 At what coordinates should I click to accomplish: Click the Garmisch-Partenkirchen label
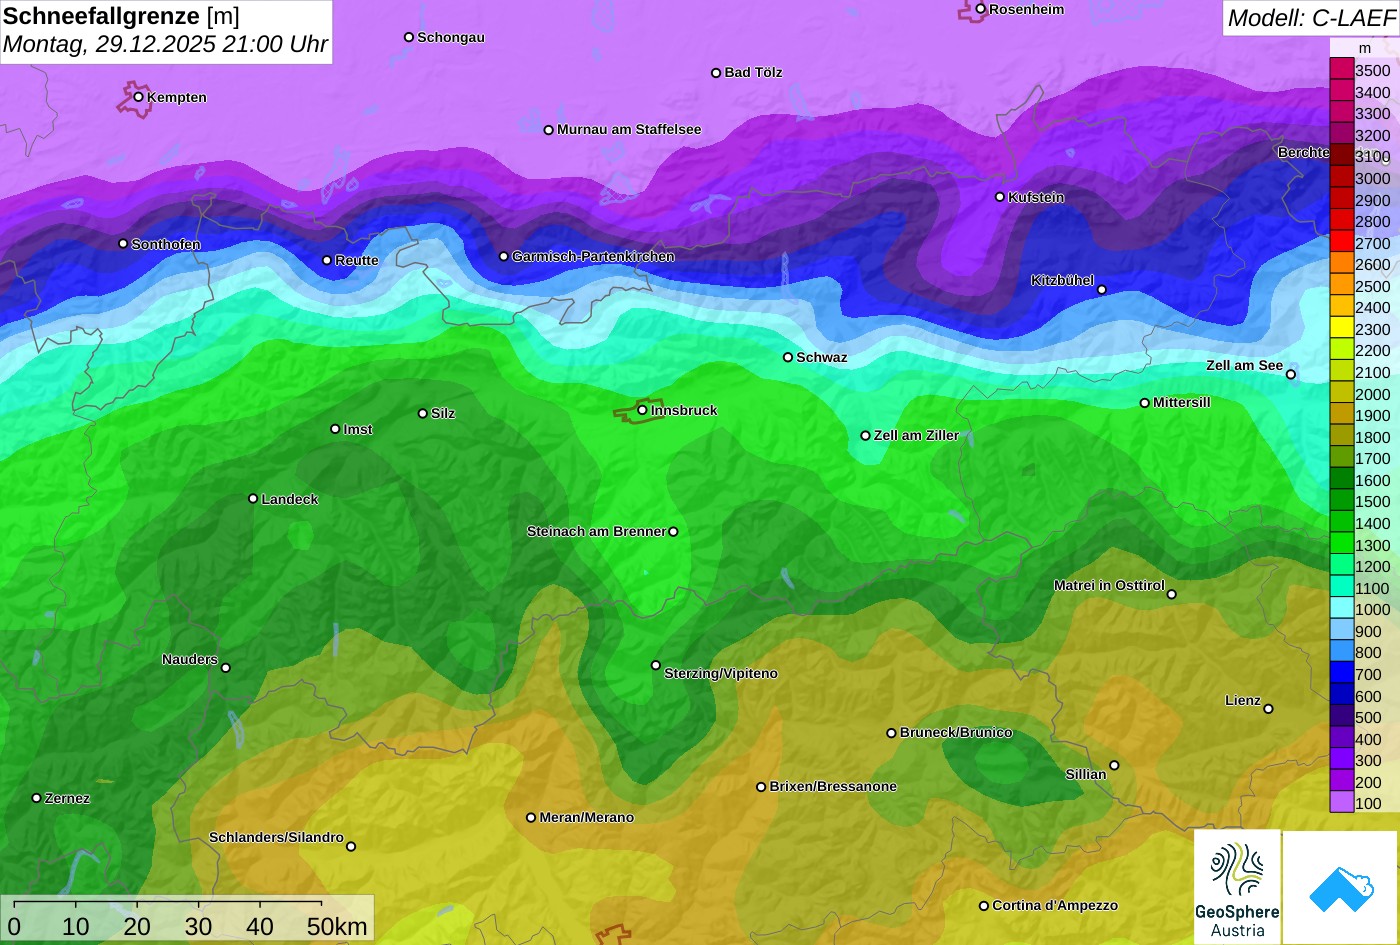593,256
